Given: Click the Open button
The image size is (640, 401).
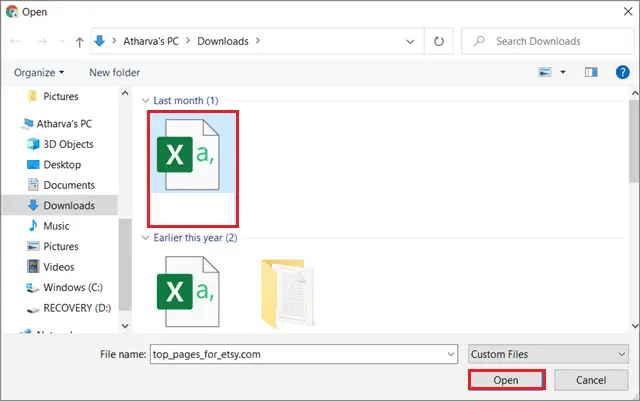Looking at the screenshot, I should click(x=506, y=380).
